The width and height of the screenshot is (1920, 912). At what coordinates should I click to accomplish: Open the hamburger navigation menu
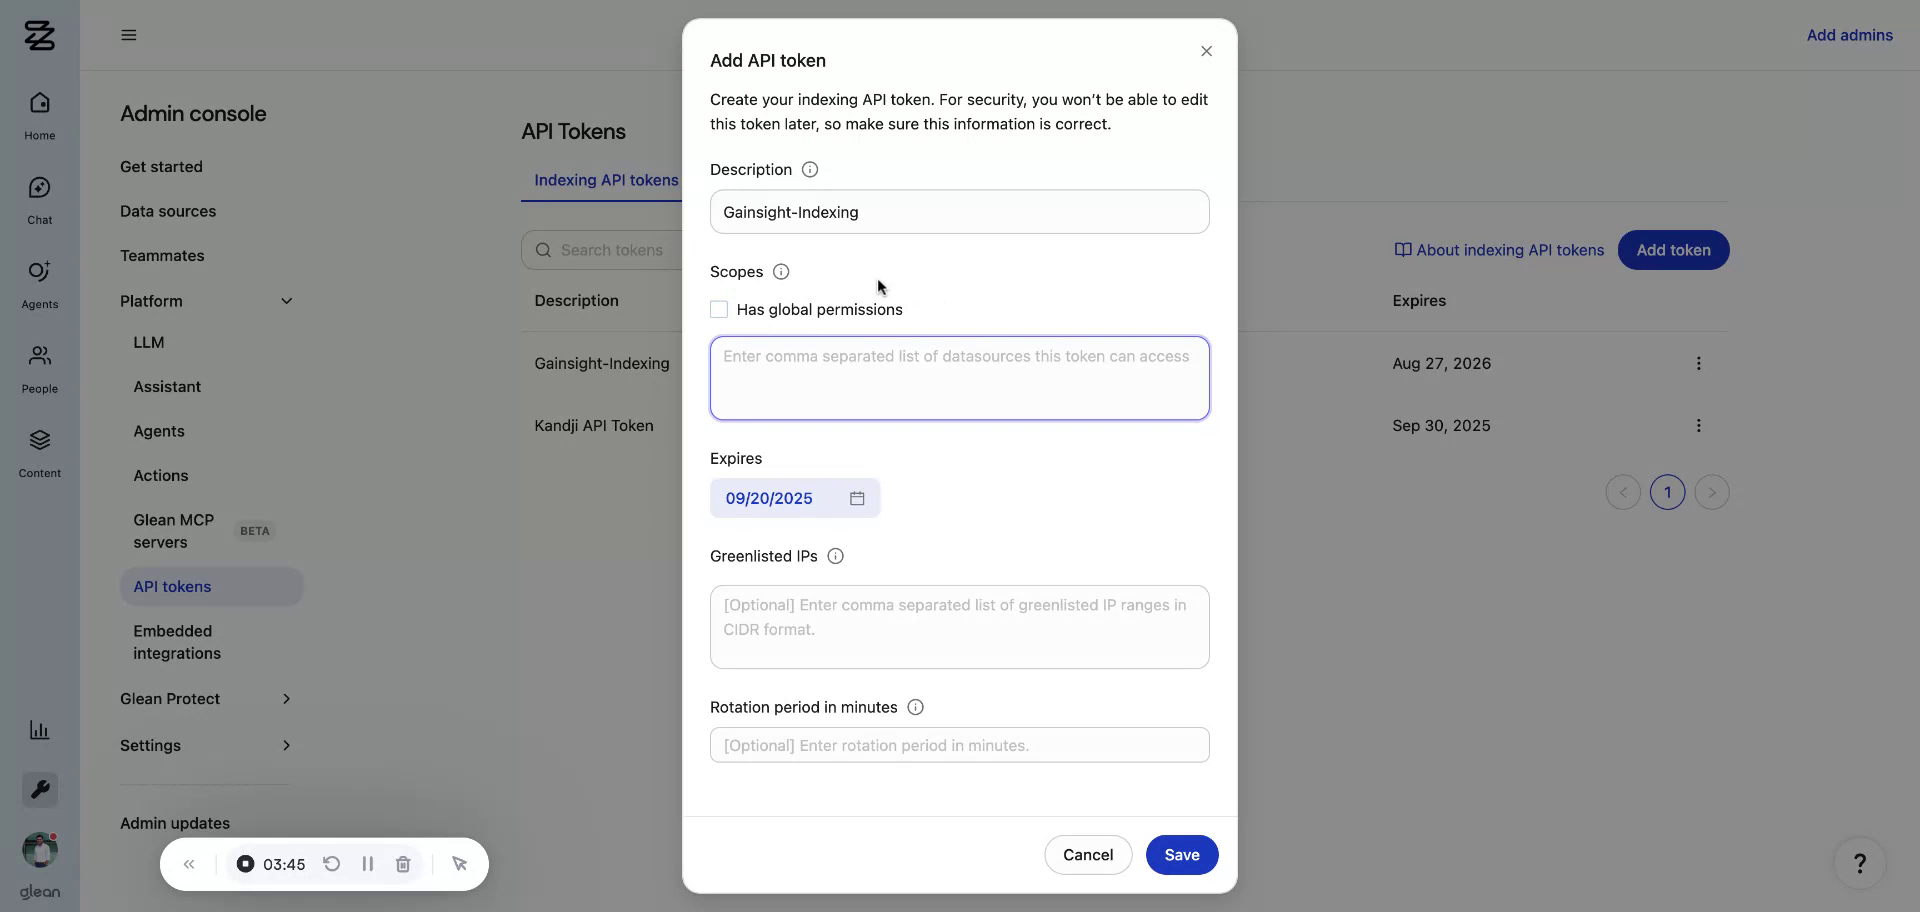[128, 35]
